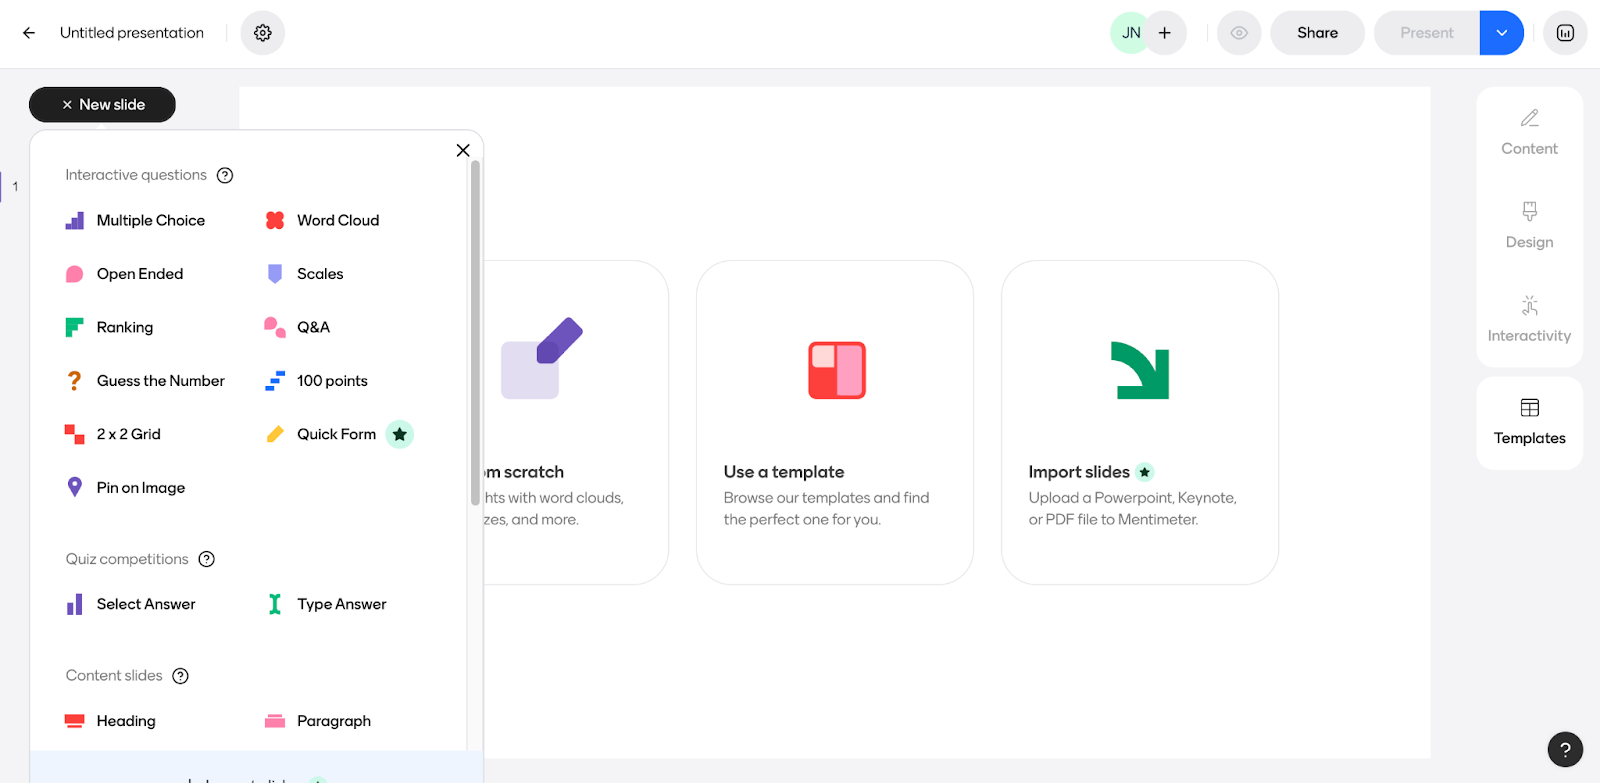Show help for Quiz competitions

click(x=207, y=559)
